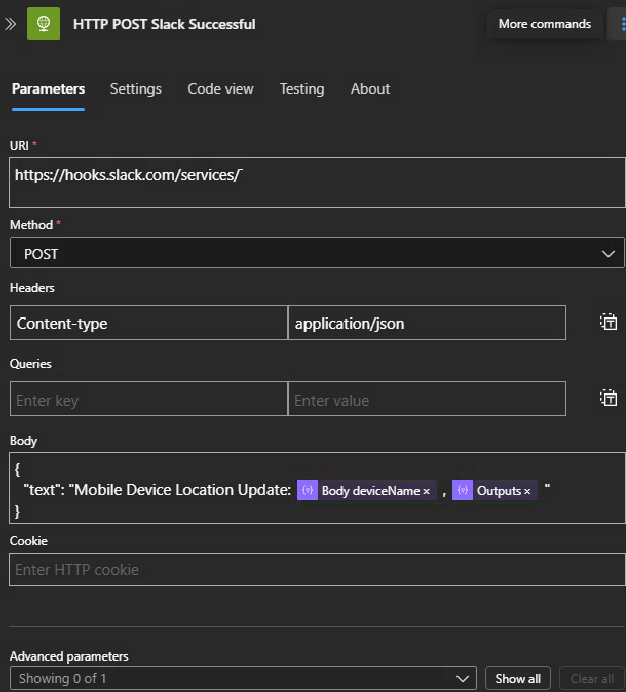
Task: Click the Cookie input field
Action: coord(317,570)
